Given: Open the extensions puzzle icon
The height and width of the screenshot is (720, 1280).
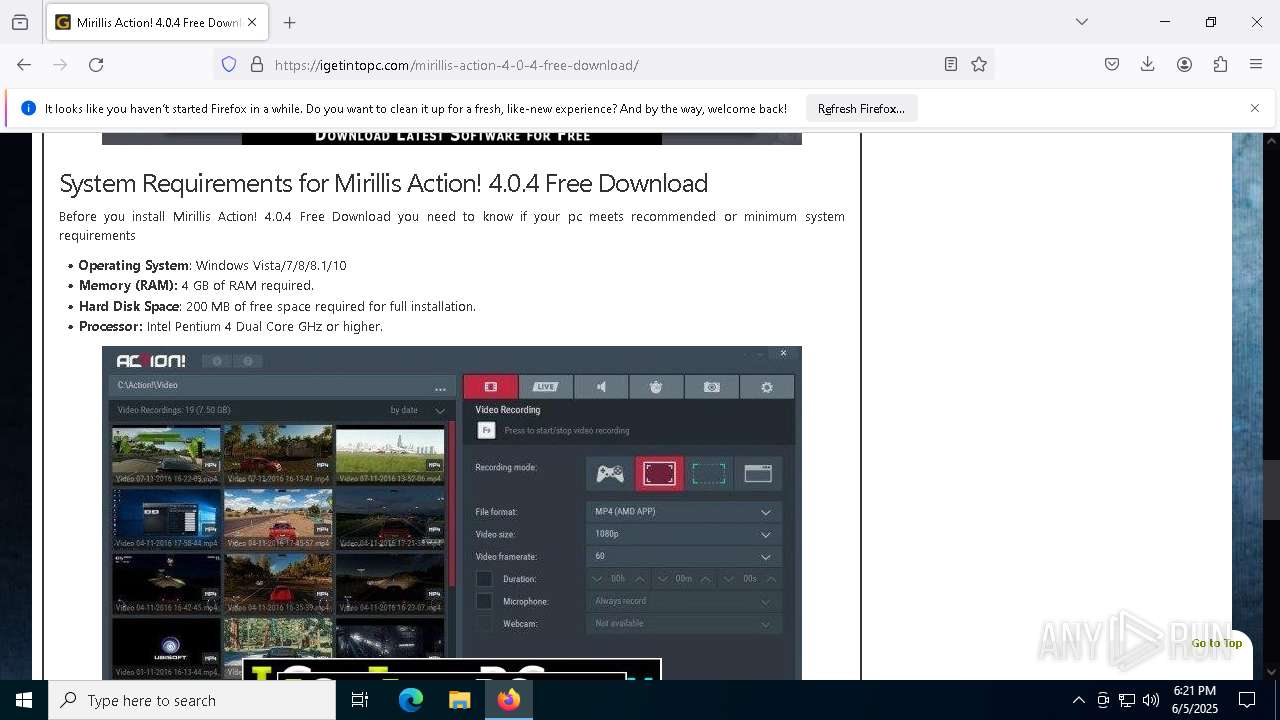Looking at the screenshot, I should pos(1220,64).
